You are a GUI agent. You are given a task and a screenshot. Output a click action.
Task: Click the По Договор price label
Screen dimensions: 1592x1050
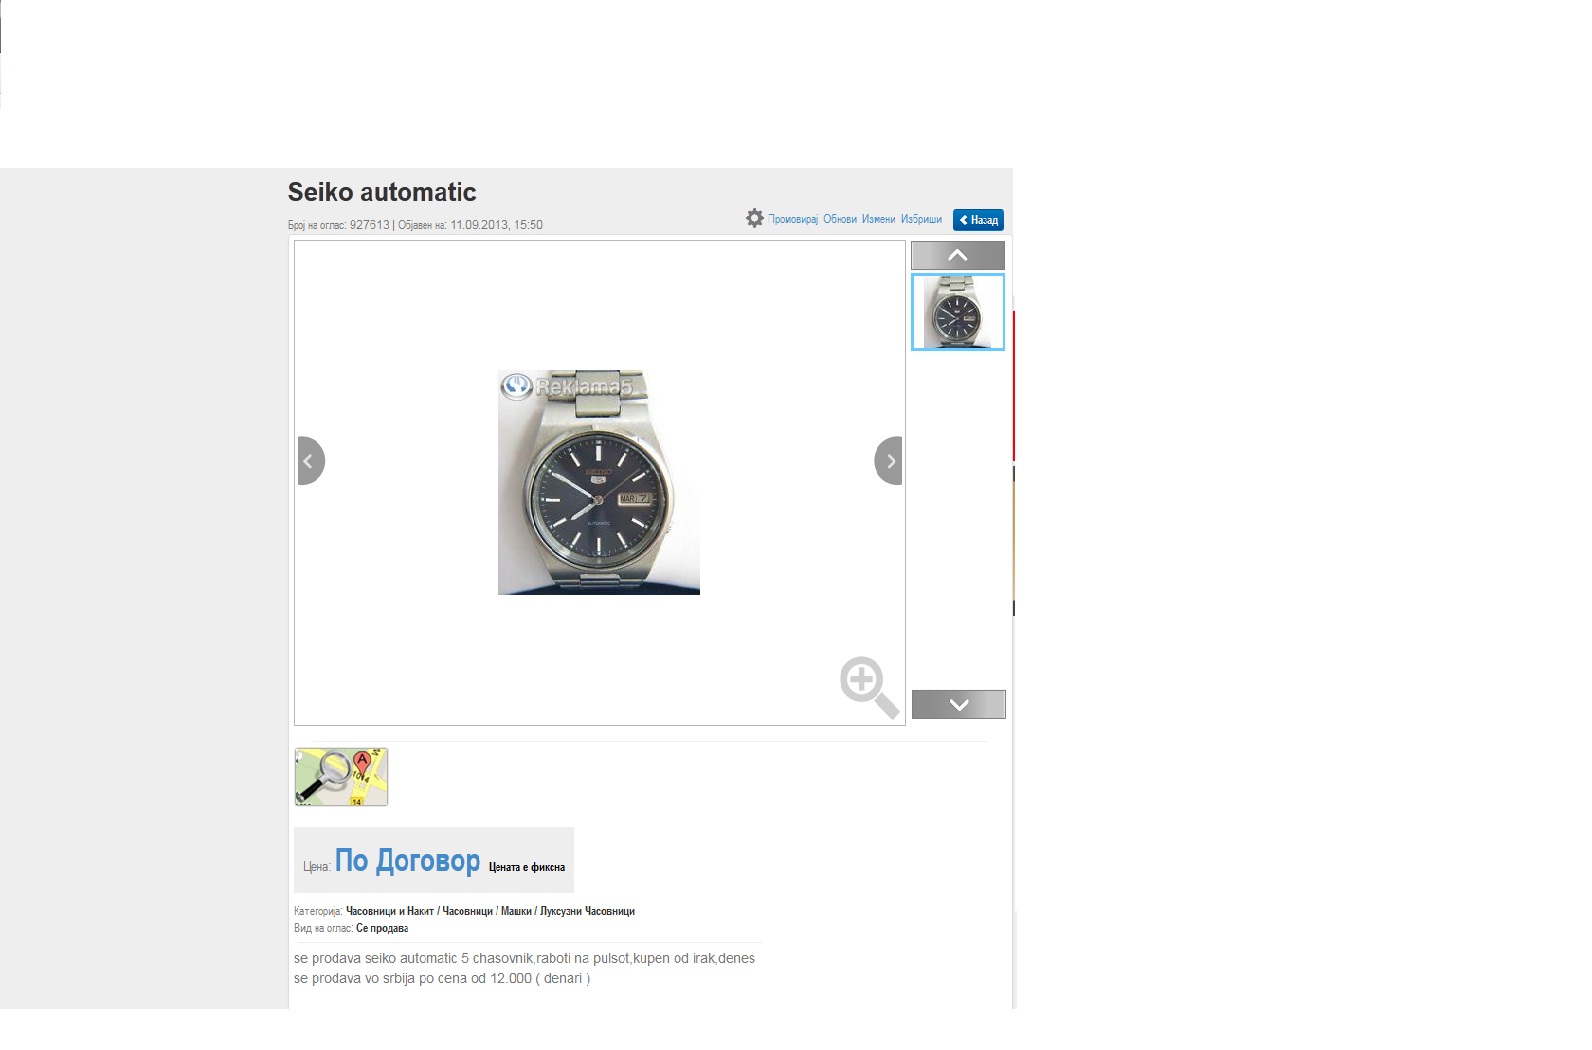pos(407,860)
